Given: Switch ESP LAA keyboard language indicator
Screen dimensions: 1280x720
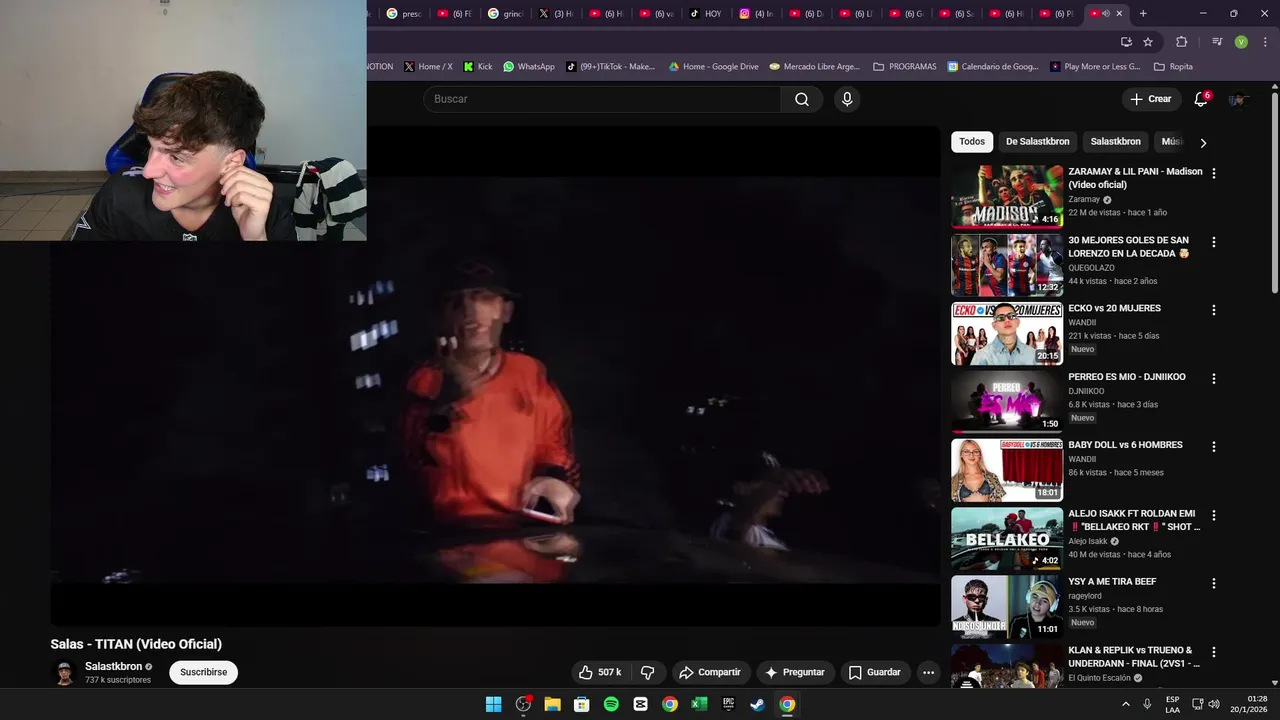Looking at the screenshot, I should 1172,704.
